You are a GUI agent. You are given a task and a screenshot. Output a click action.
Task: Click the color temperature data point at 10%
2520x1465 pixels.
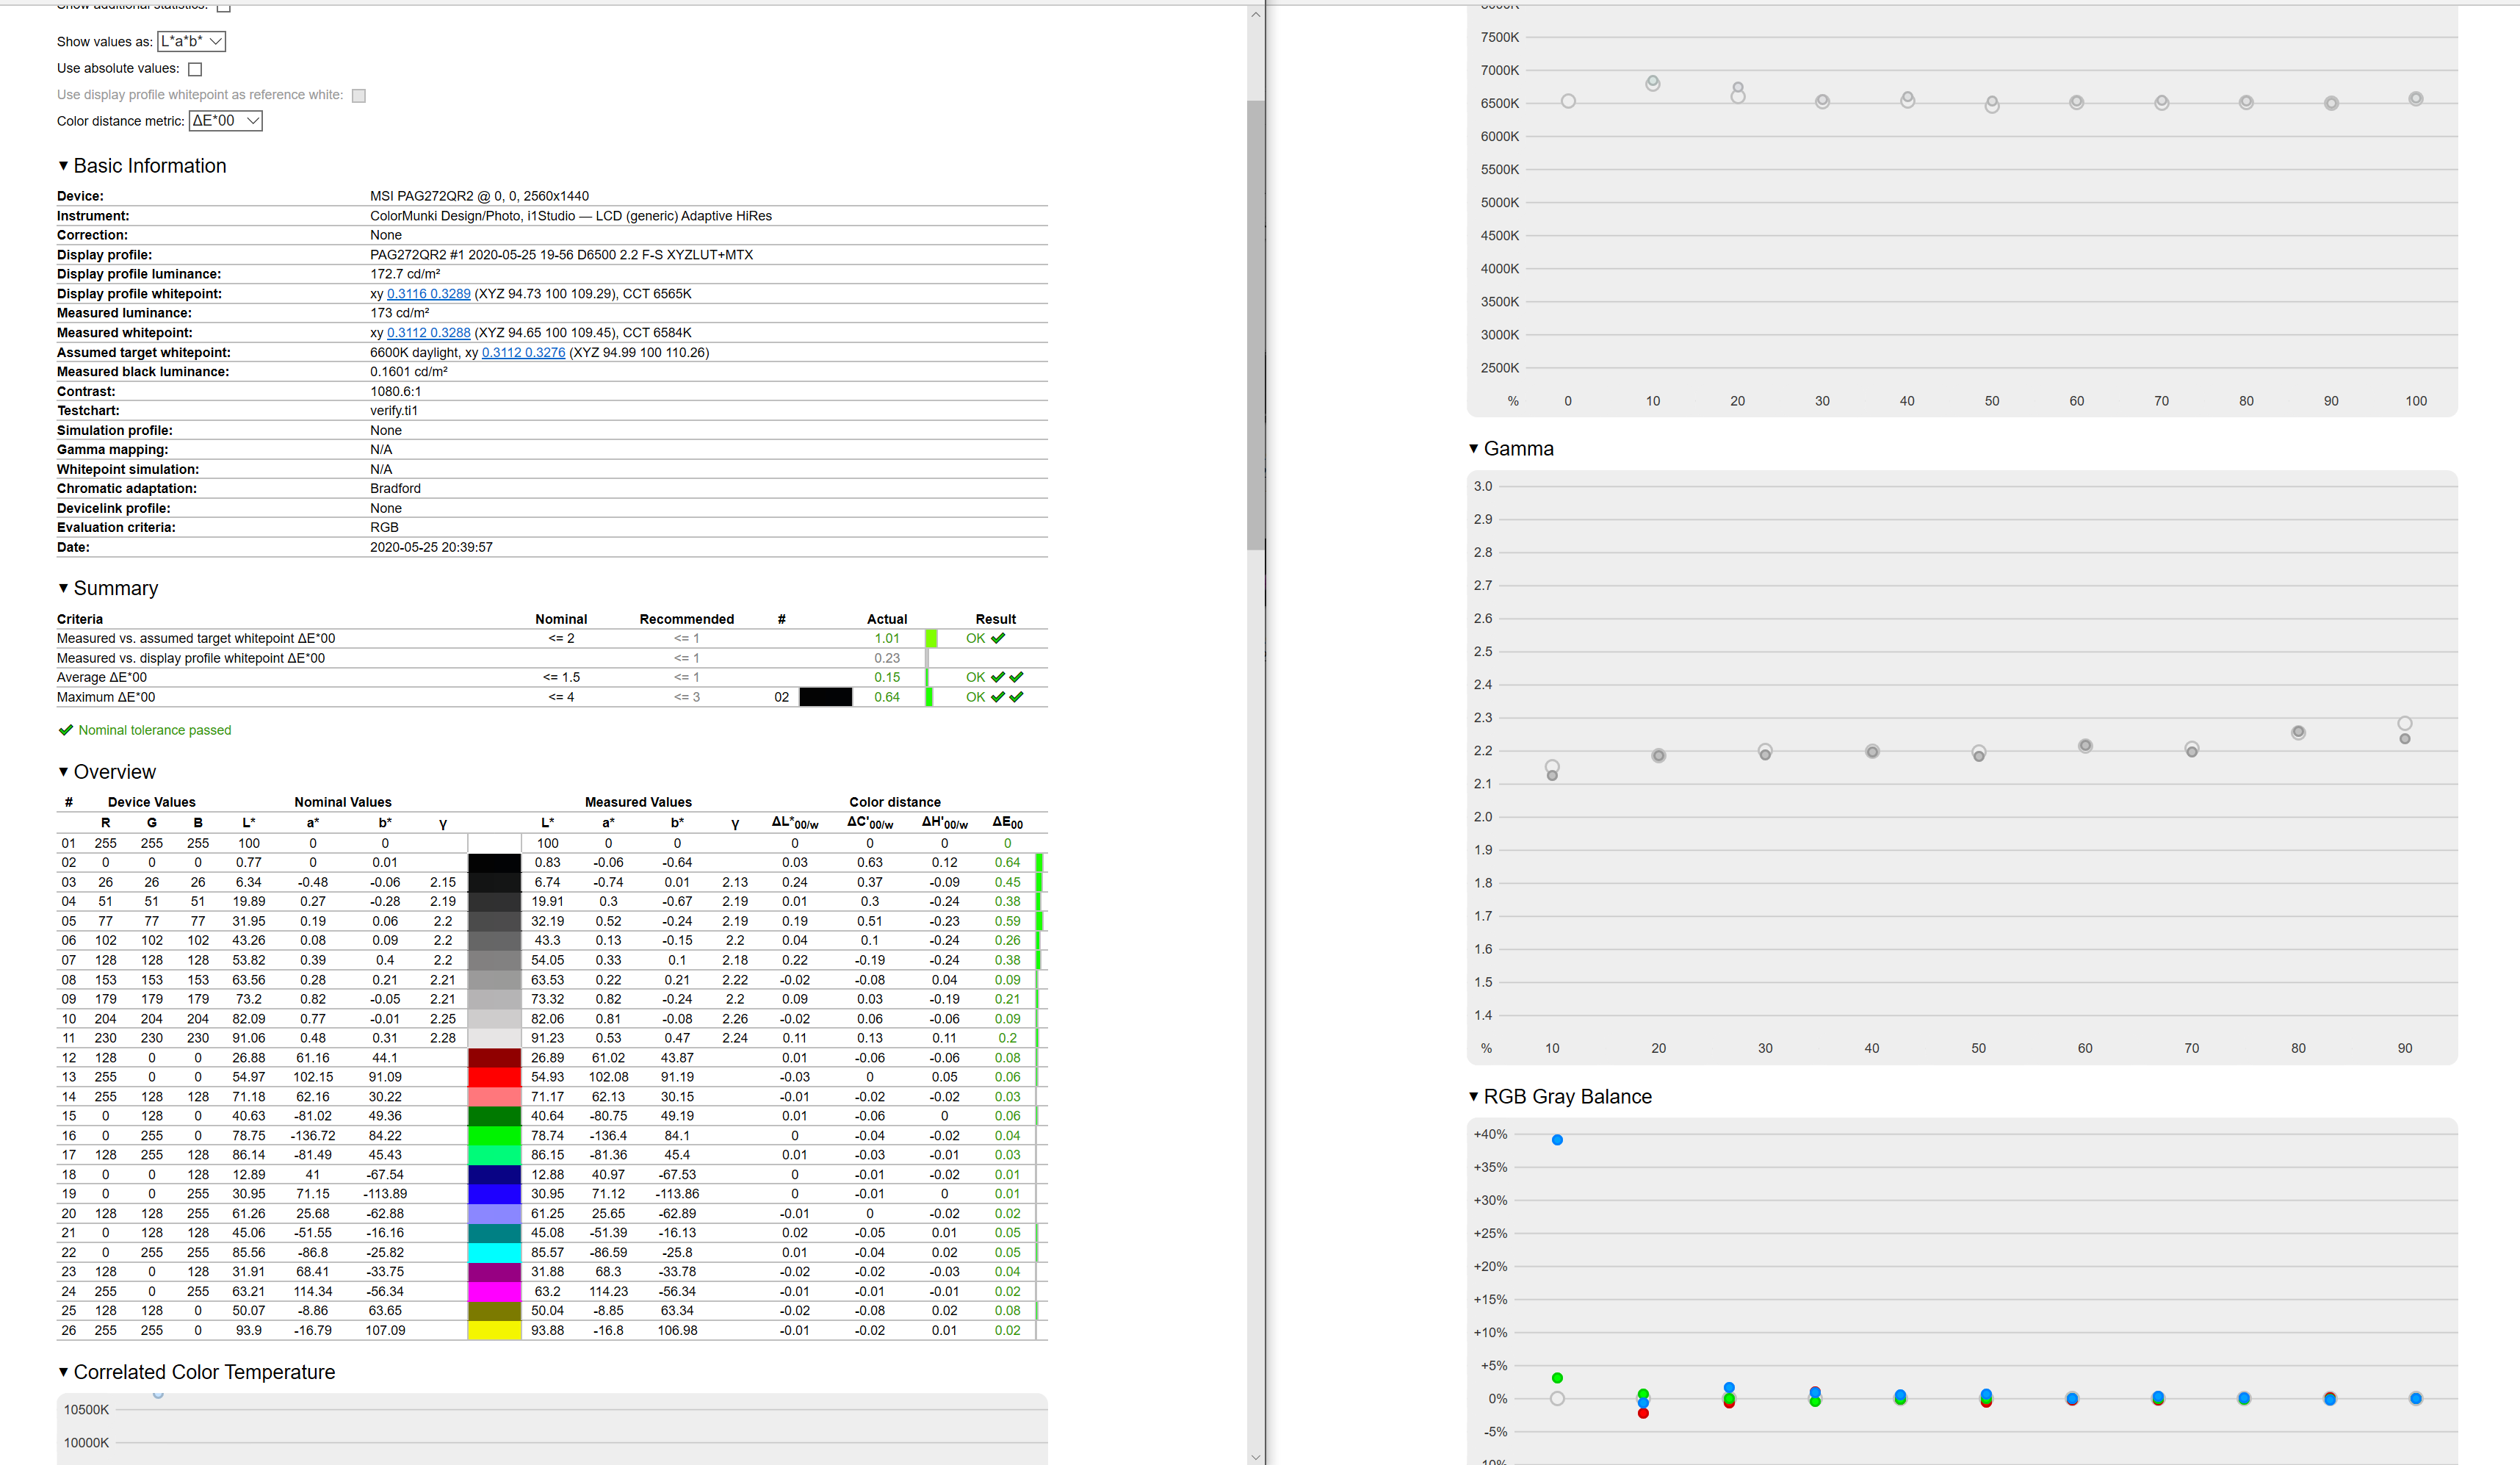click(1653, 83)
